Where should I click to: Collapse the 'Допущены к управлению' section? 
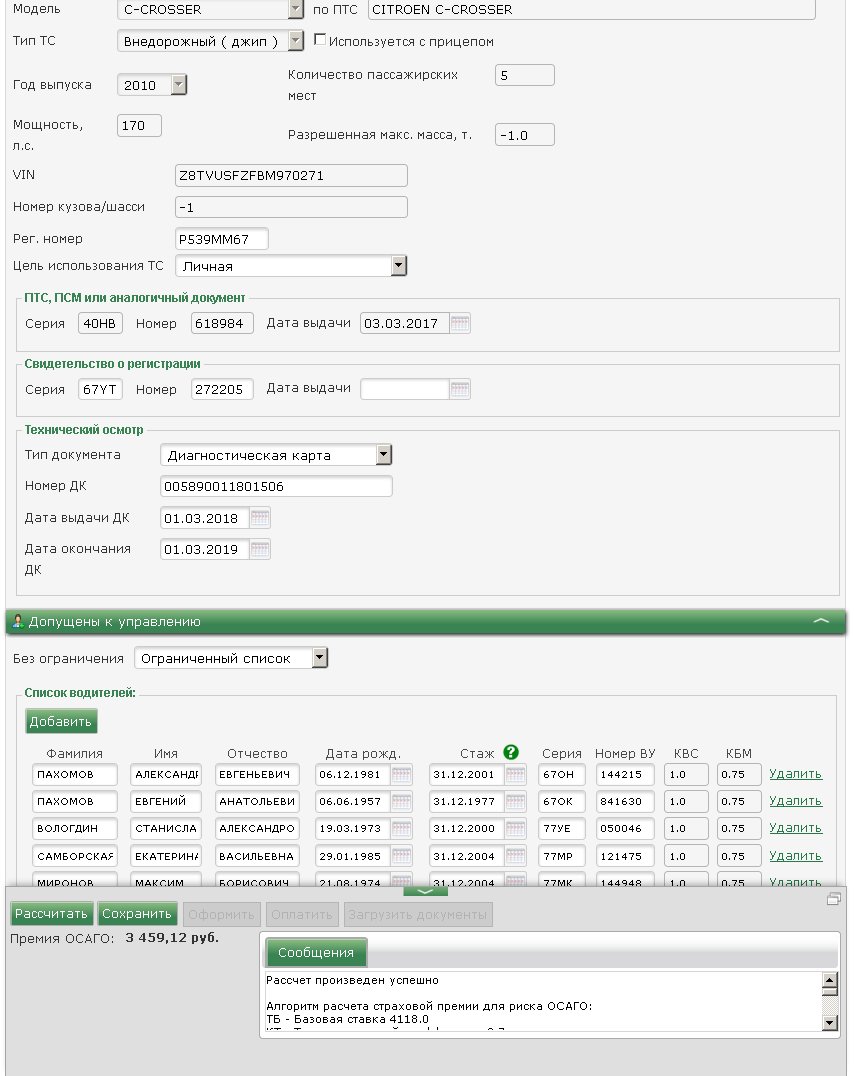(821, 621)
